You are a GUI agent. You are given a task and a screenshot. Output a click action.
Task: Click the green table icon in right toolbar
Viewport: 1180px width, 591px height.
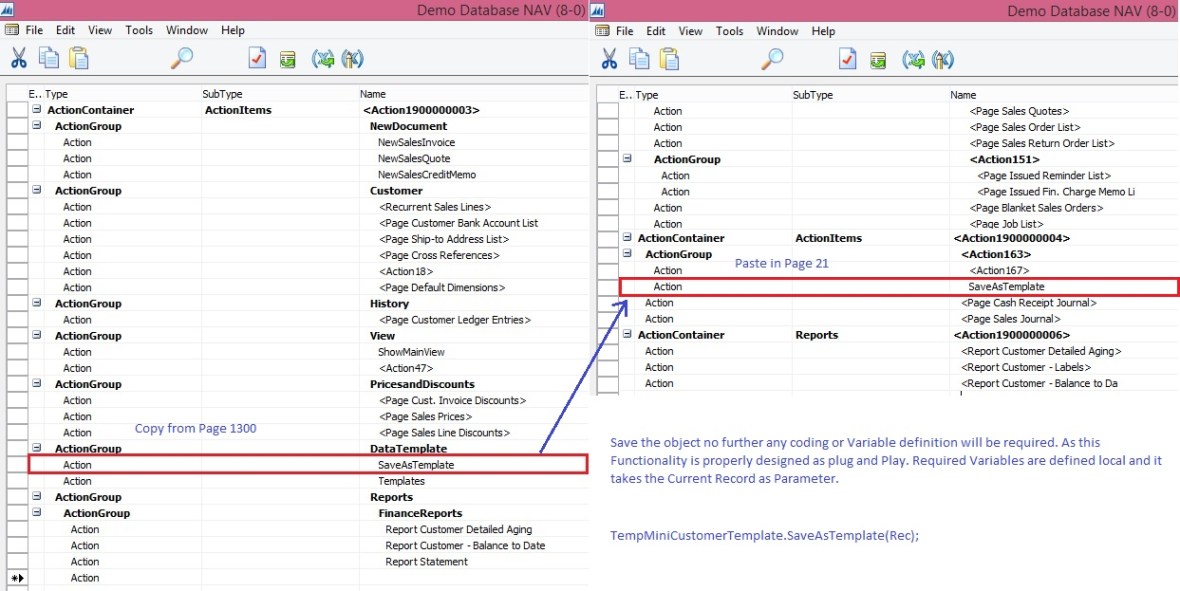[x=877, y=60]
